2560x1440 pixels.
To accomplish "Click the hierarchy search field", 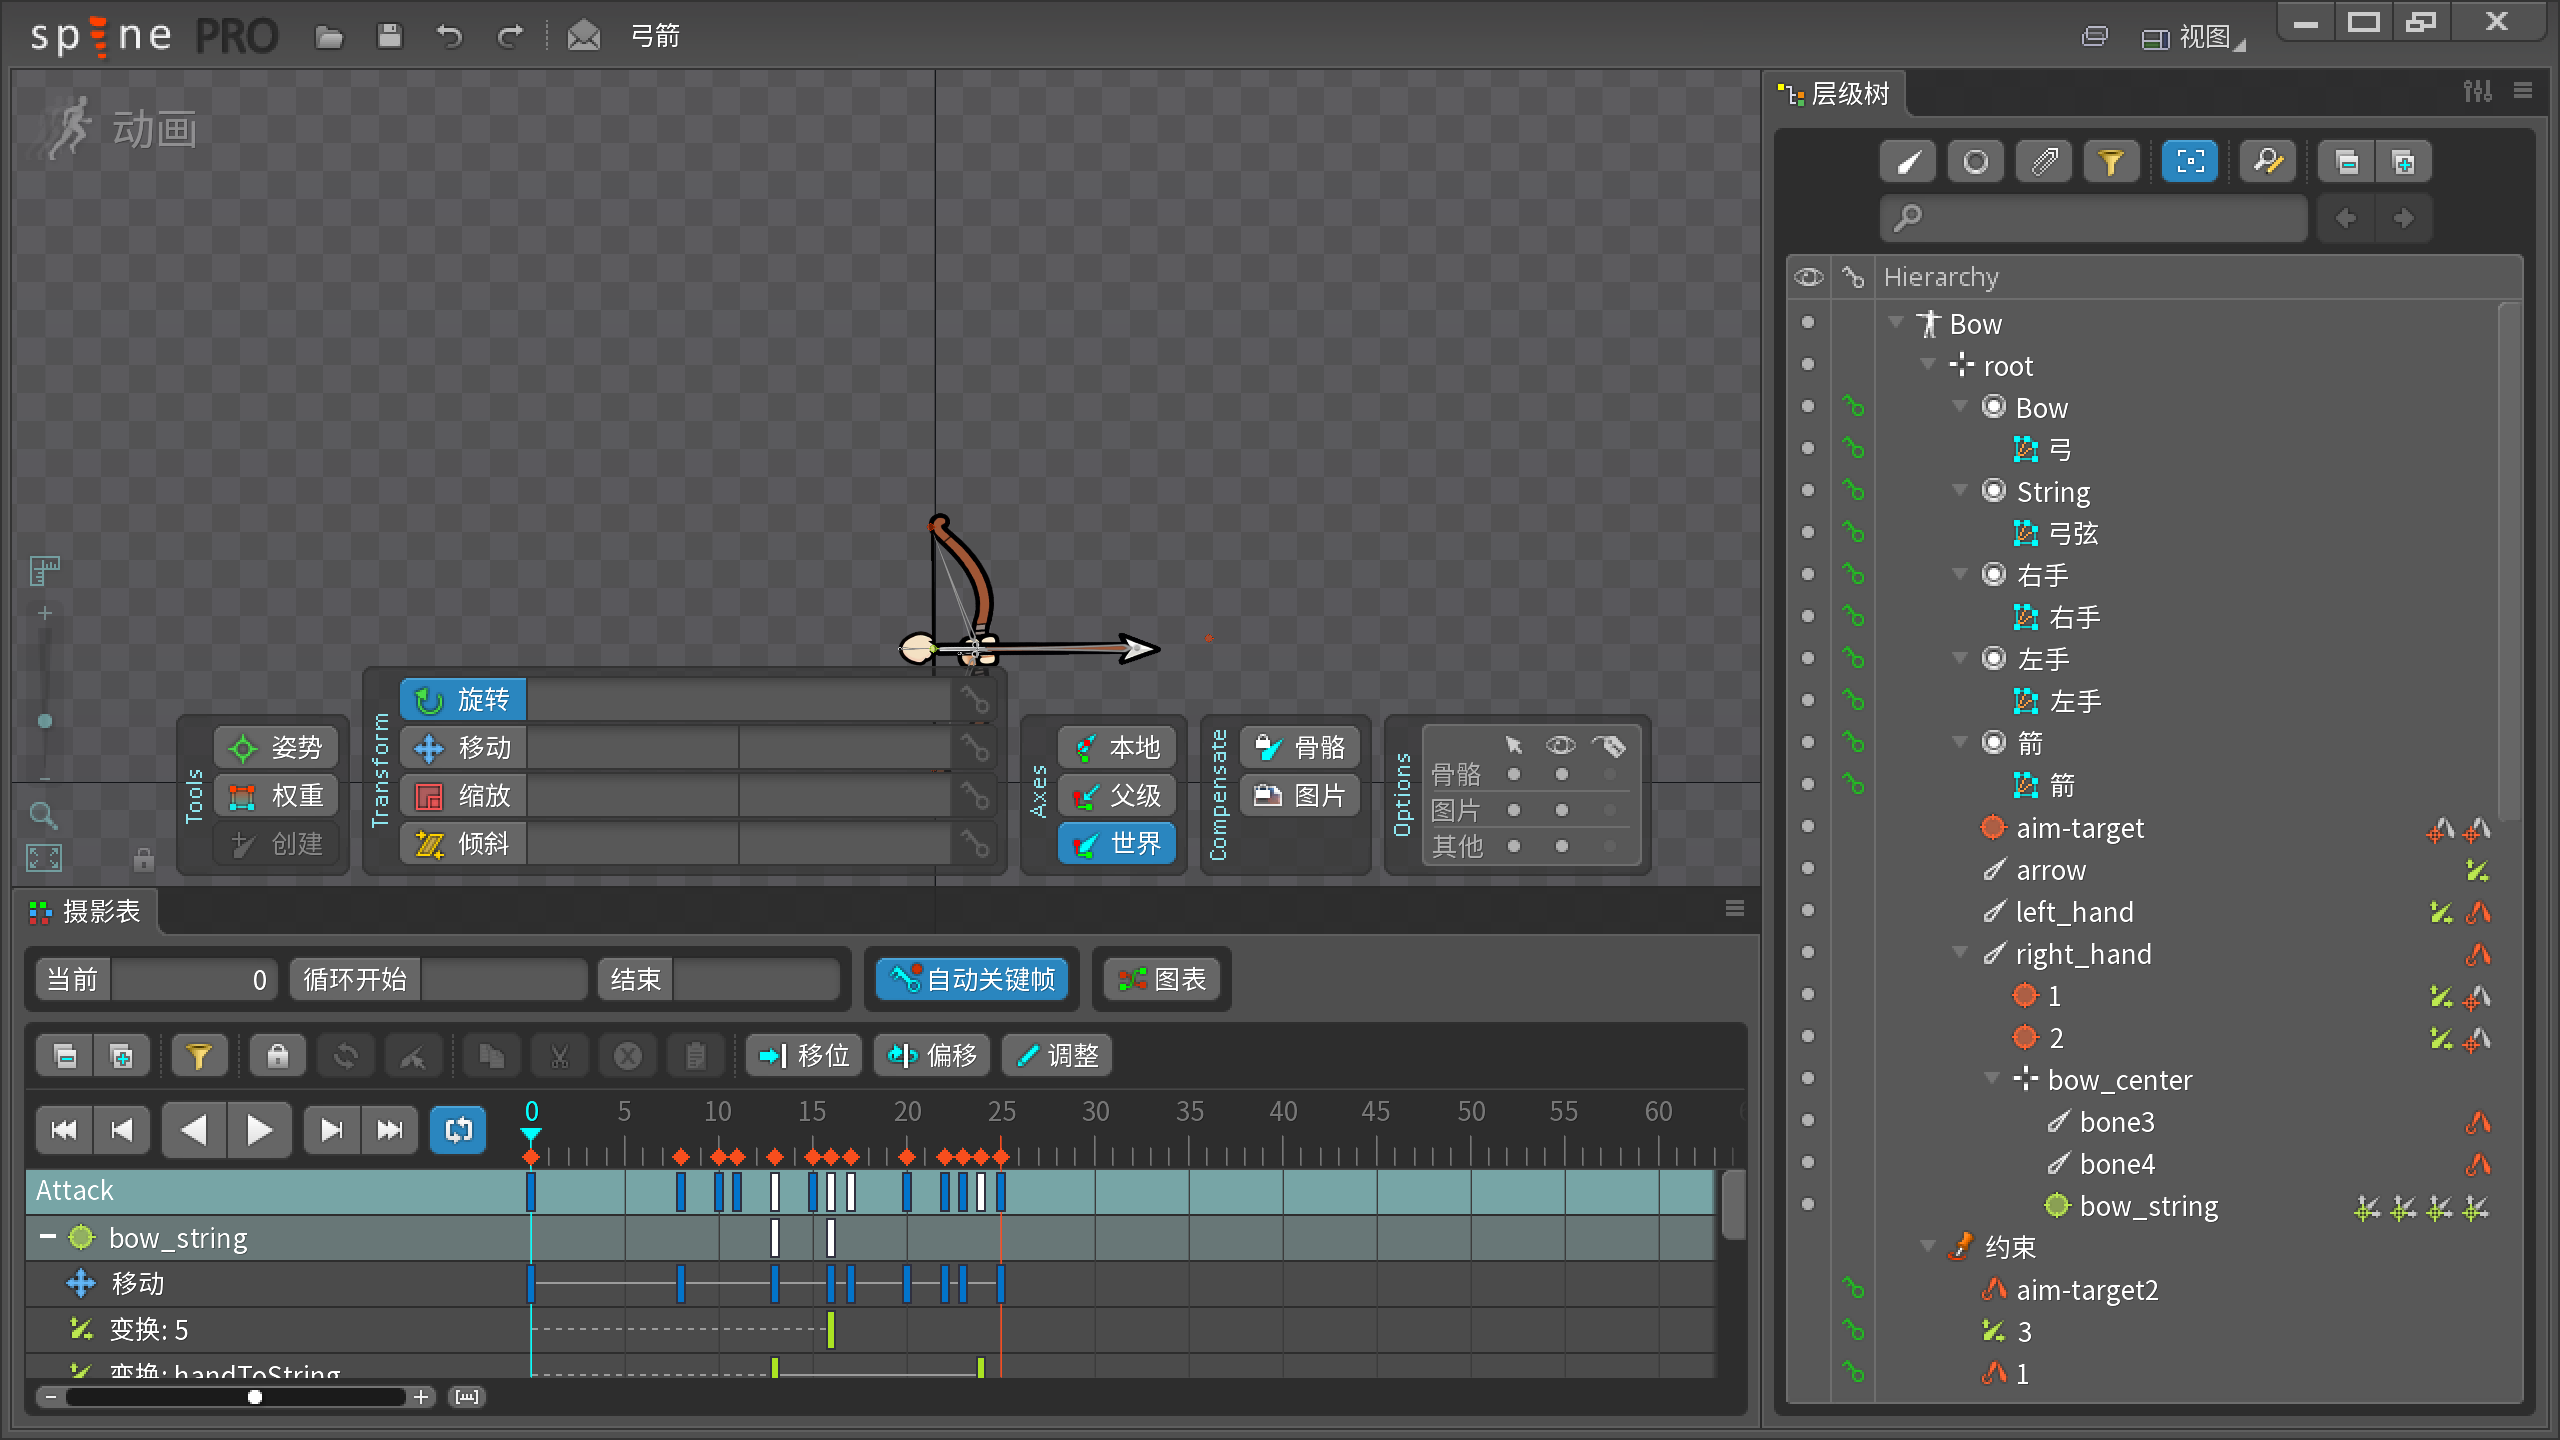I will point(2094,218).
